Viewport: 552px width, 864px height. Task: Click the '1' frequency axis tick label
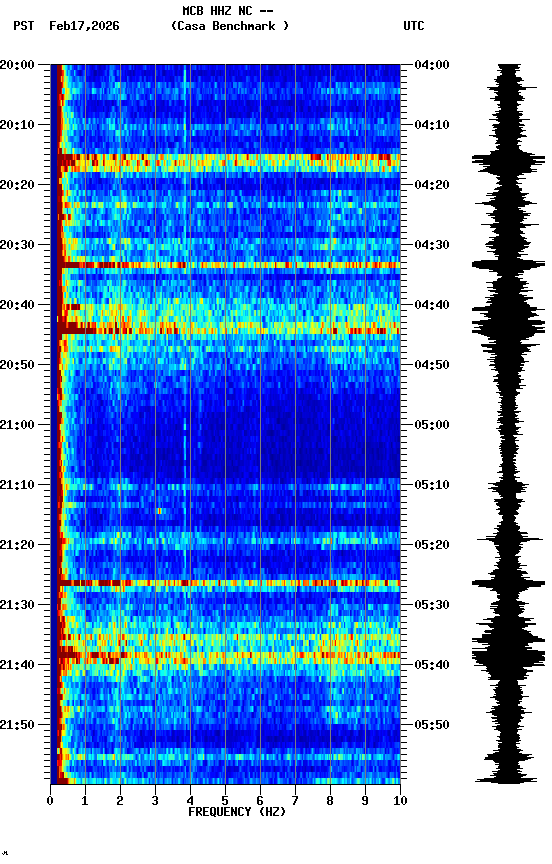85,801
